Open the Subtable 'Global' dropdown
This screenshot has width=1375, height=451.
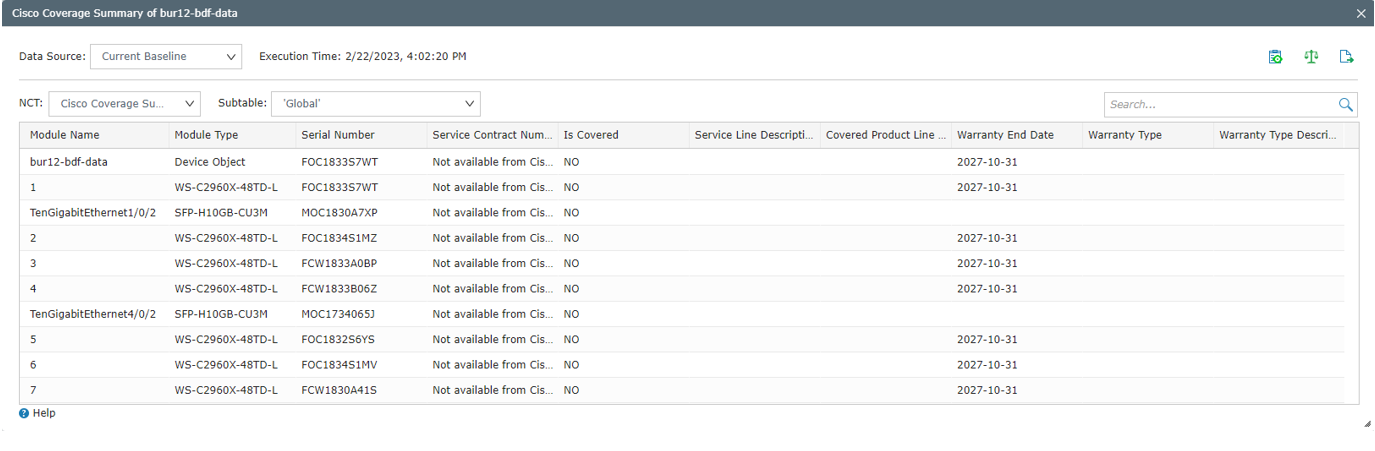tap(375, 103)
